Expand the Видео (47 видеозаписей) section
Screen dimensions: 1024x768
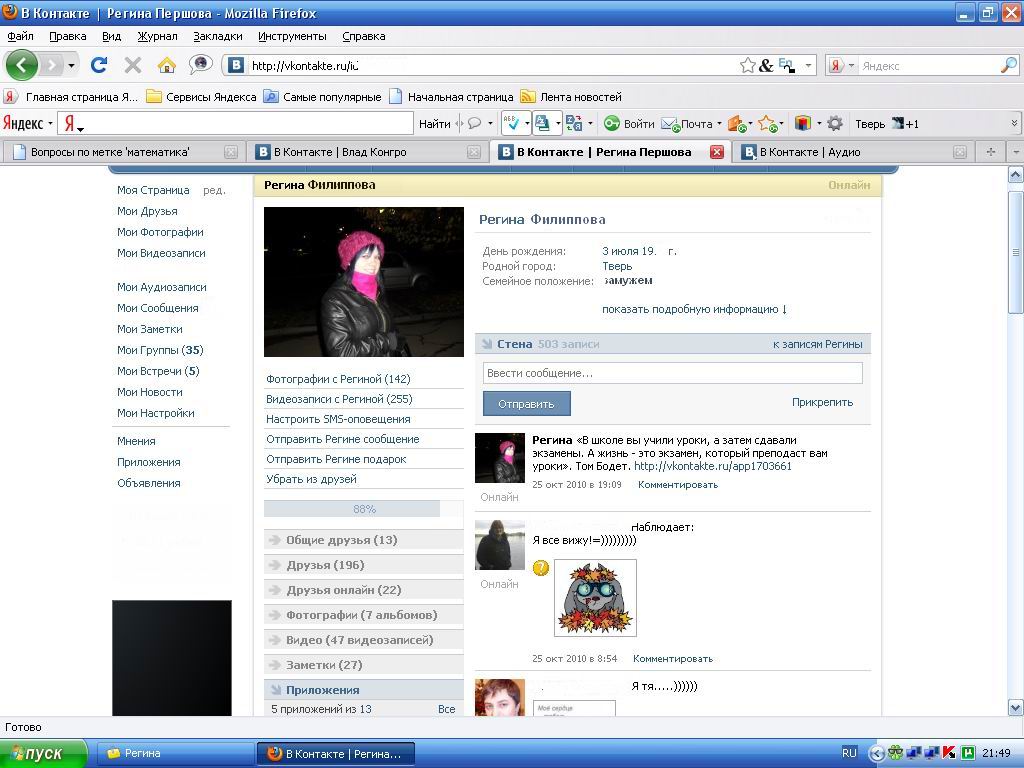(364, 640)
